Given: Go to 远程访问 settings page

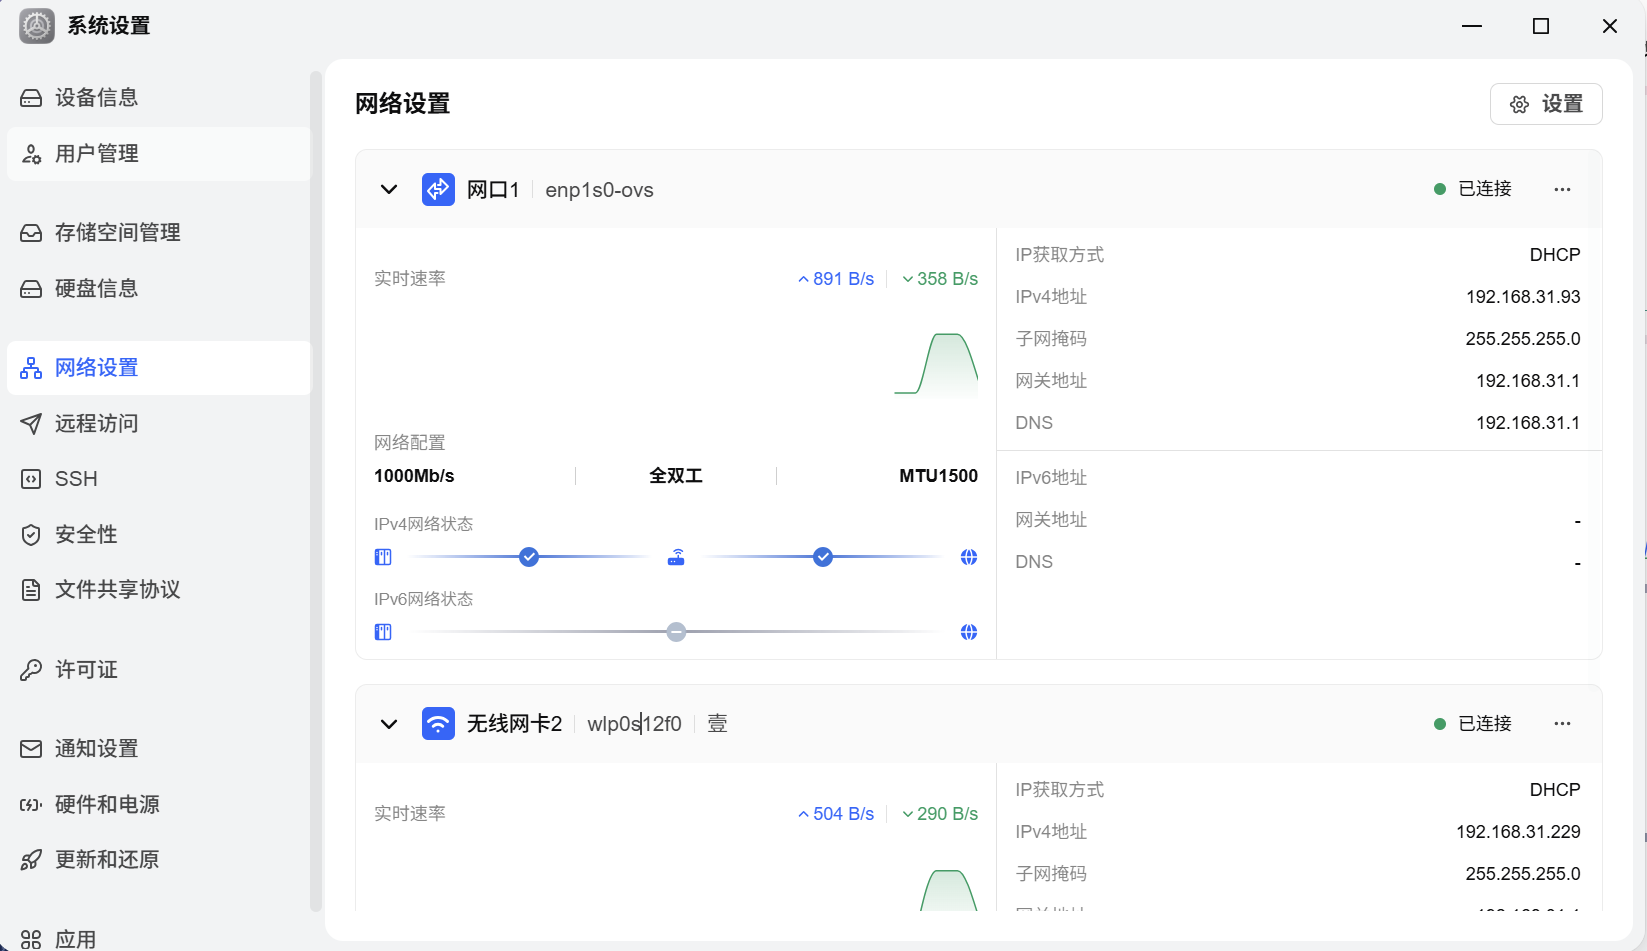Looking at the screenshot, I should coord(96,424).
